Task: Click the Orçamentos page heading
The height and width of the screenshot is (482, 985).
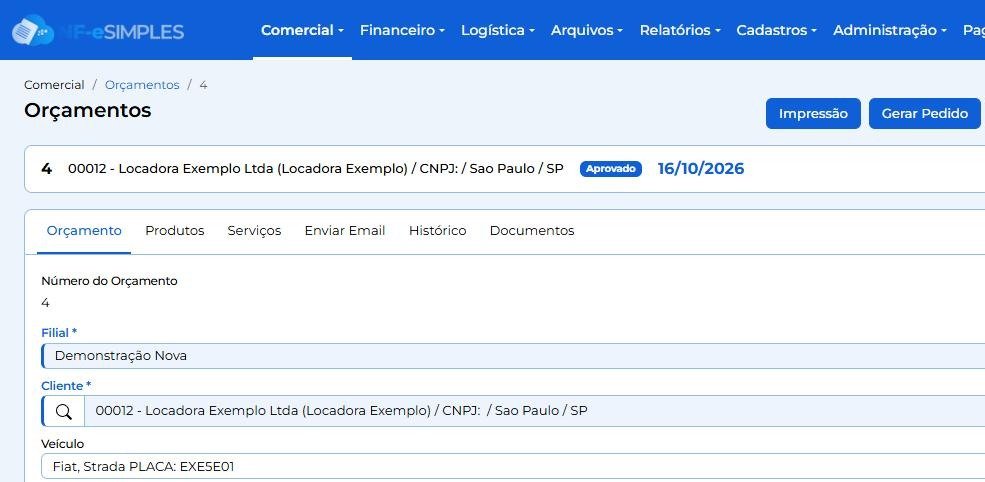Action: (x=88, y=111)
